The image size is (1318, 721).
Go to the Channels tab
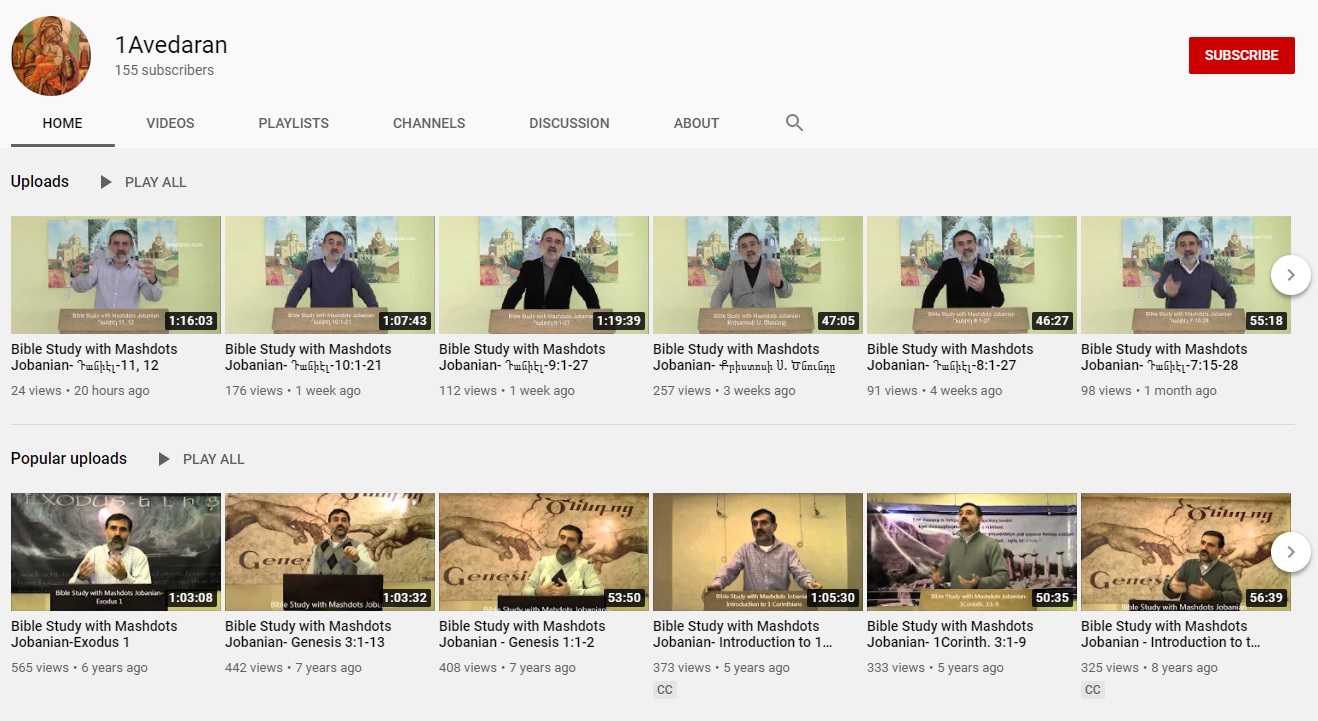[428, 123]
